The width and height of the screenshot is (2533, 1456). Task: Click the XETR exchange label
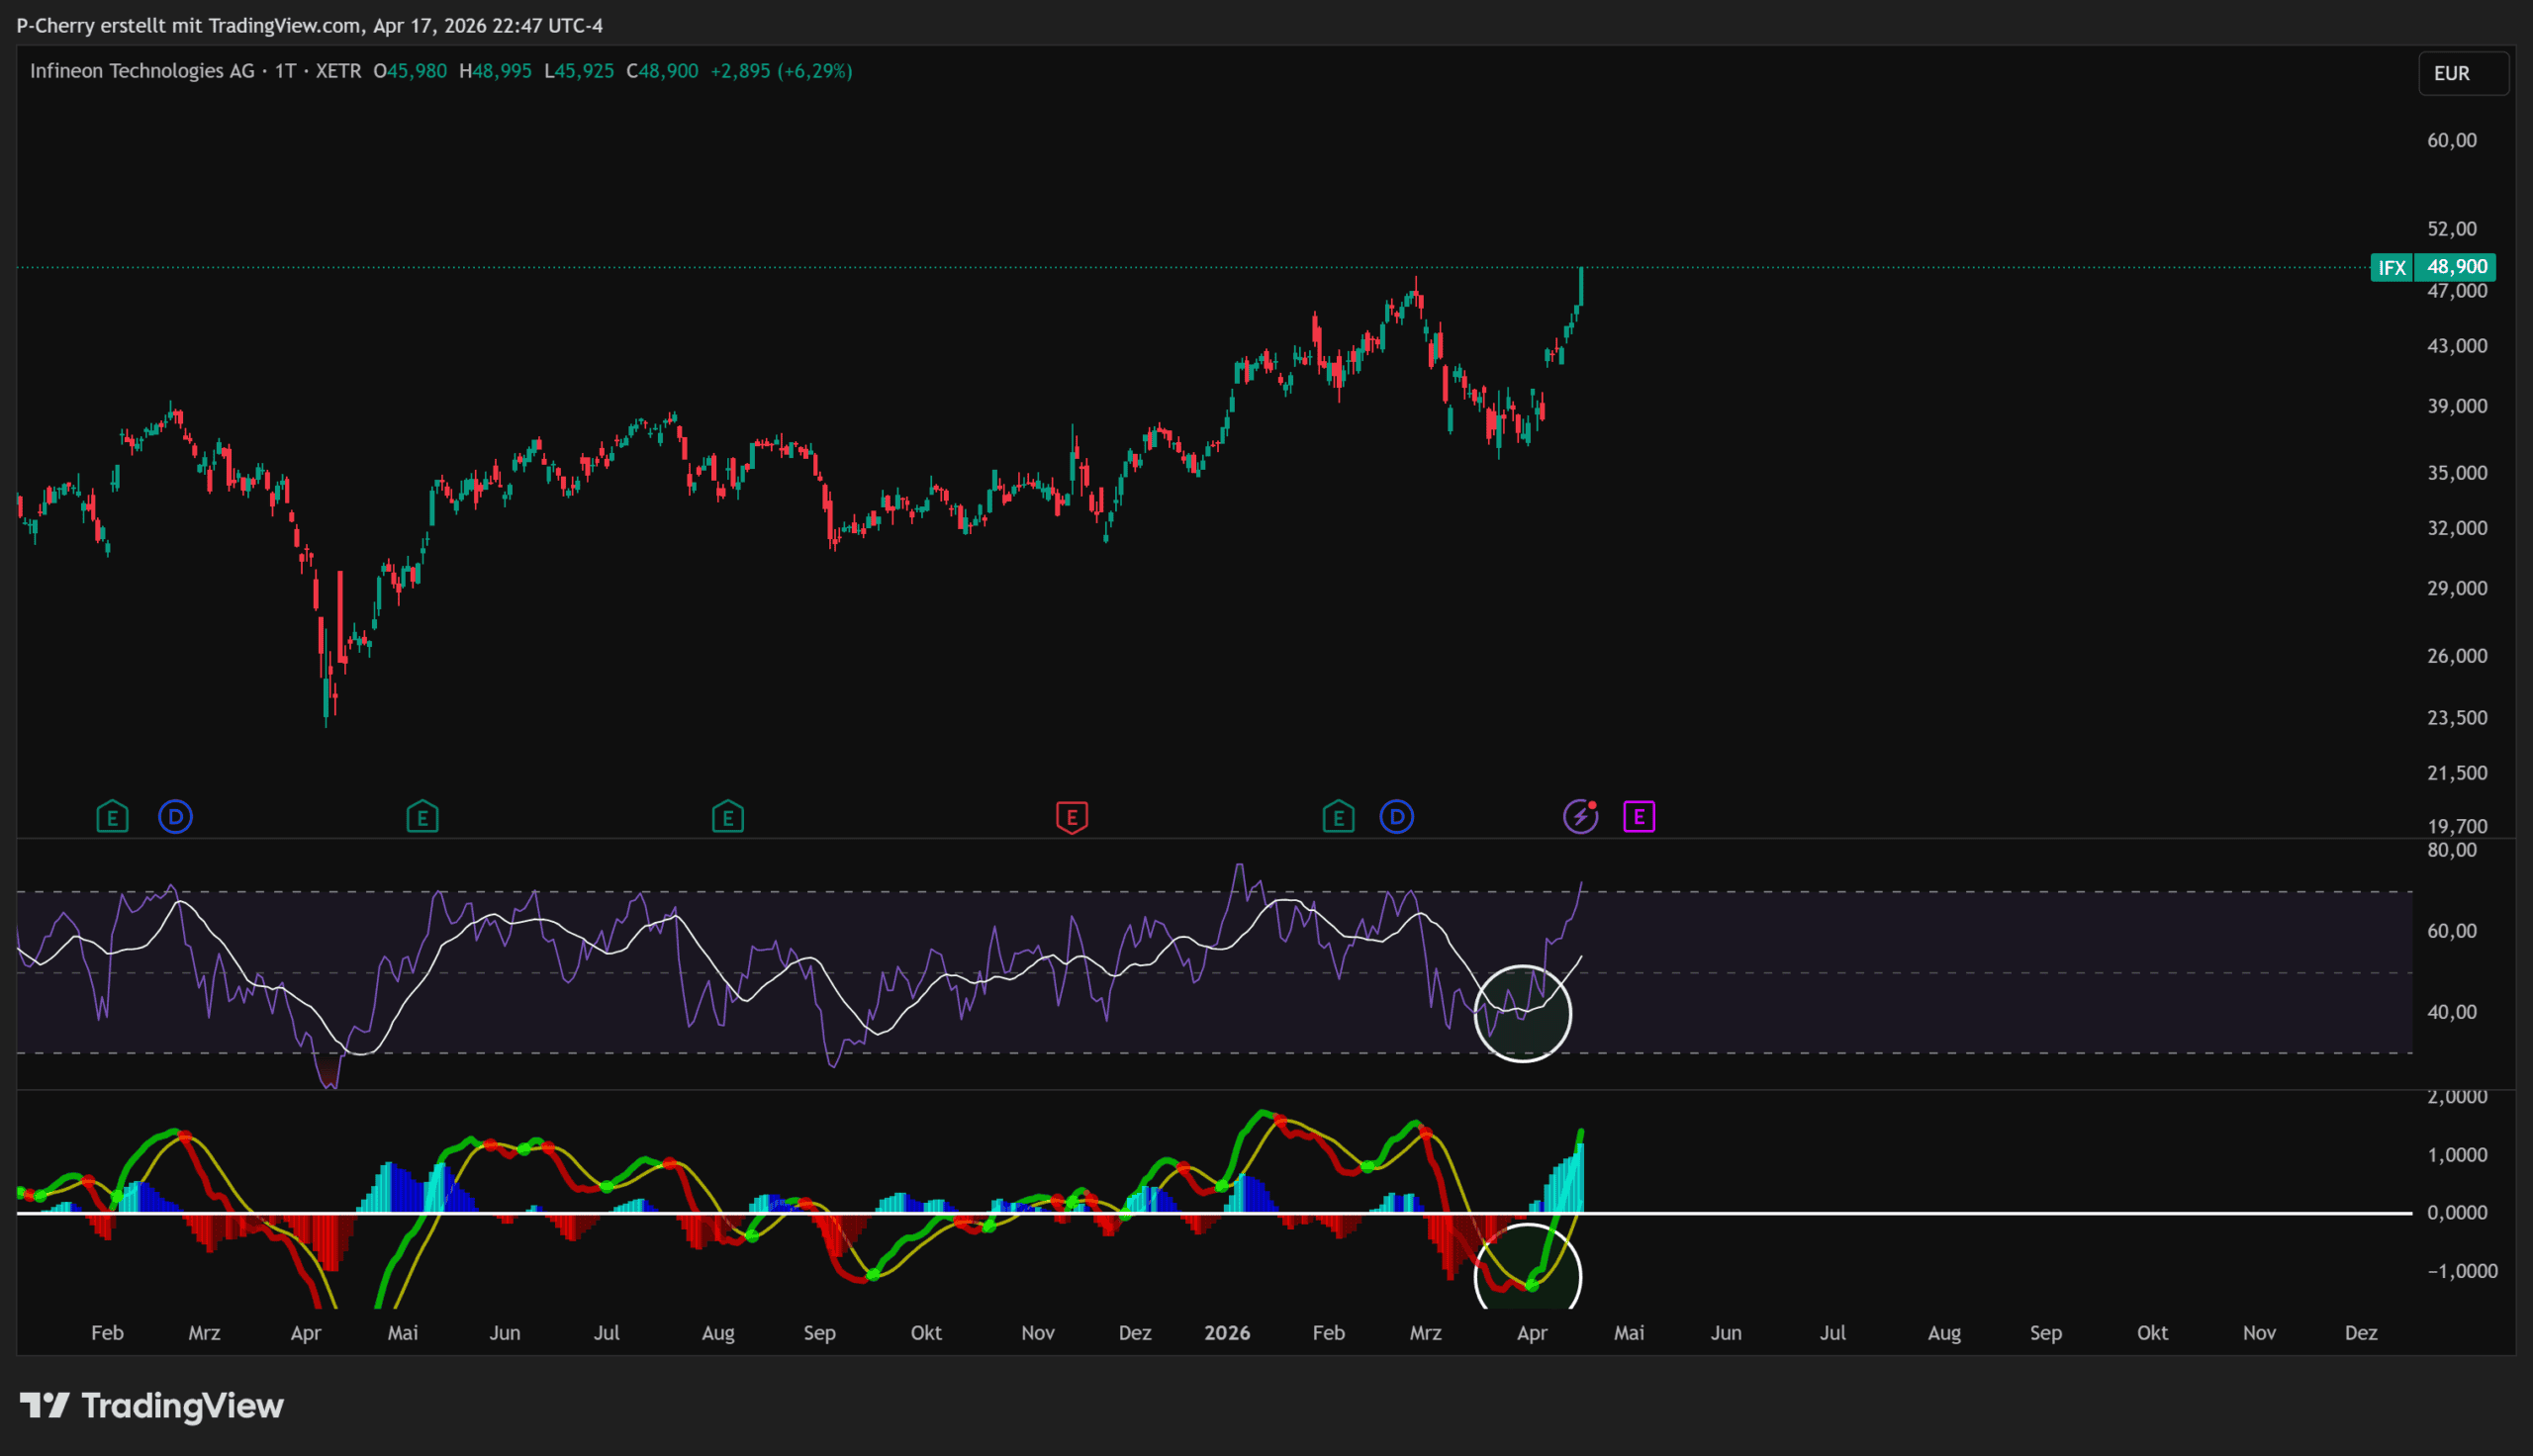pyautogui.click(x=338, y=71)
